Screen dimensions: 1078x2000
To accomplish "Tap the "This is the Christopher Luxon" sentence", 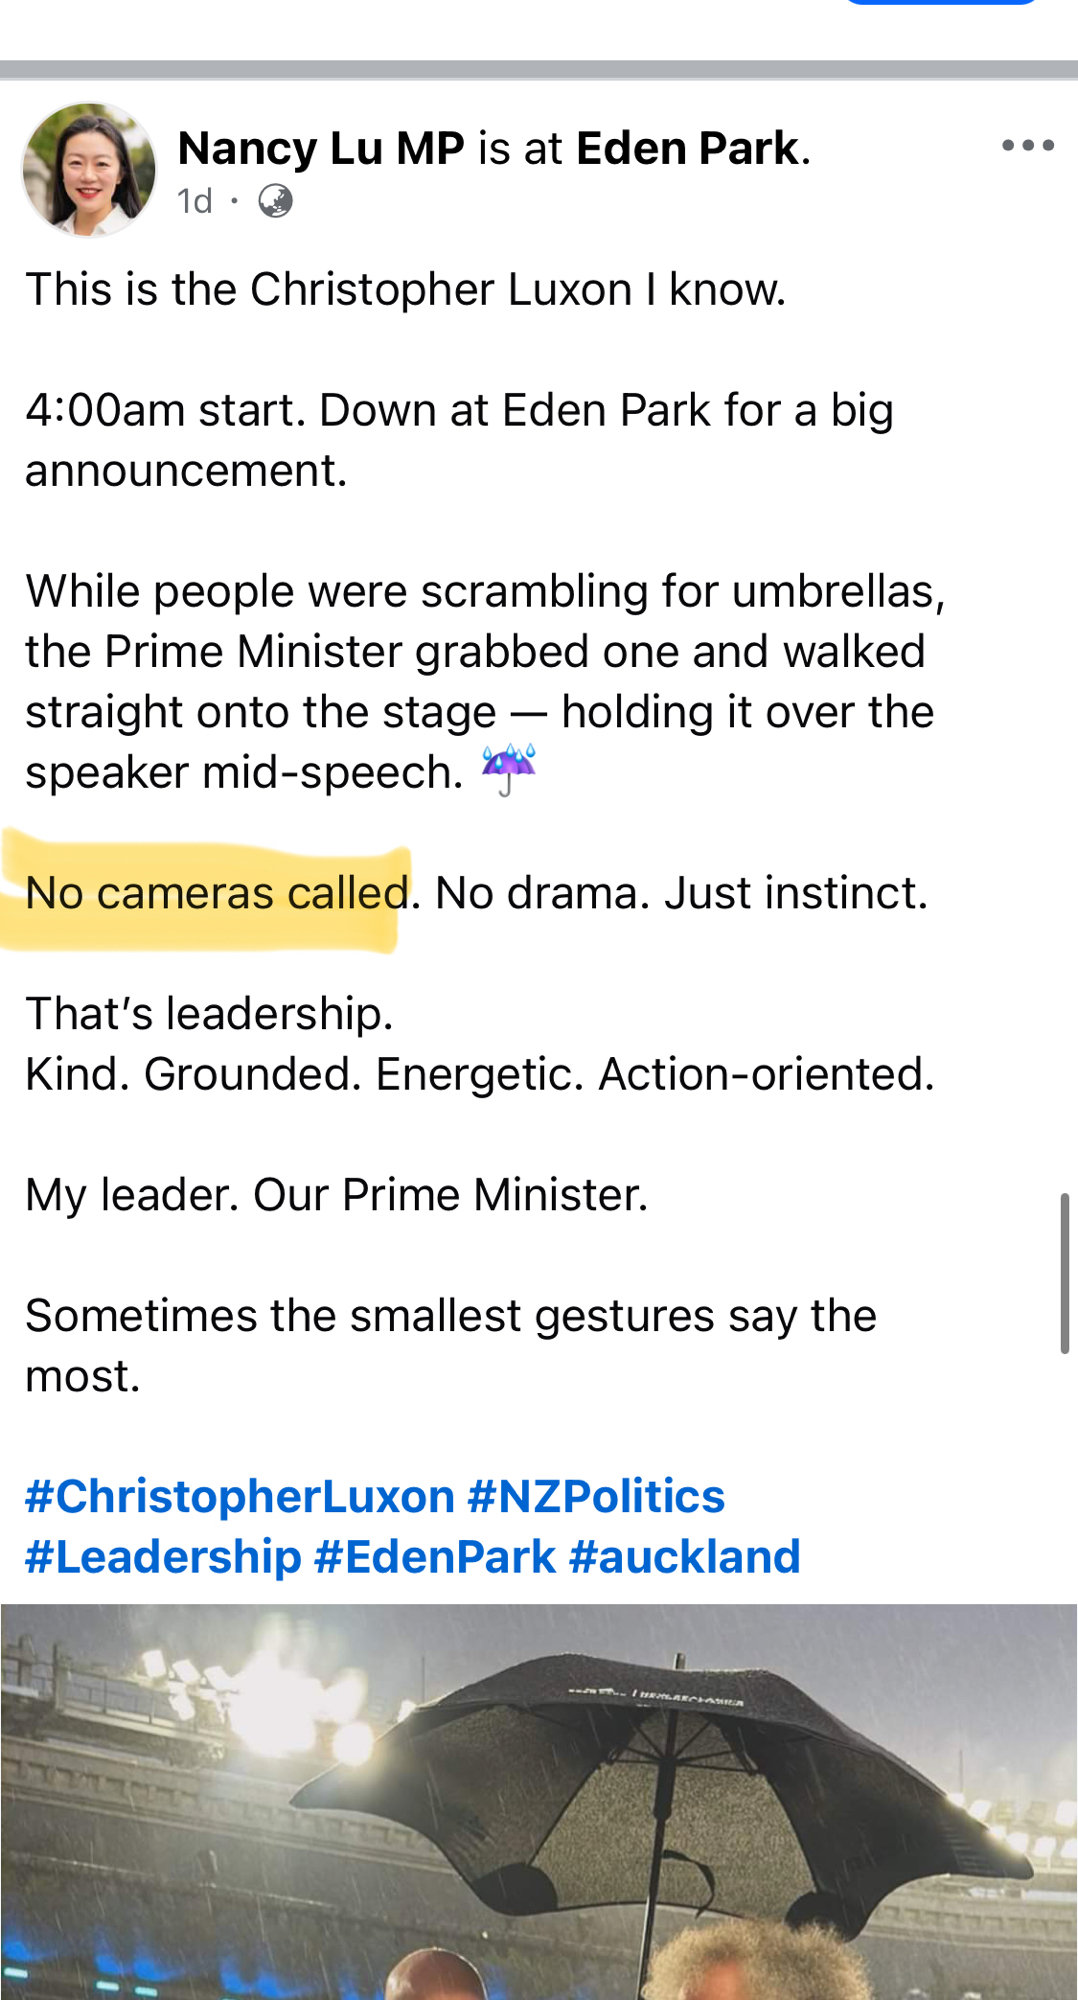I will tap(405, 290).
